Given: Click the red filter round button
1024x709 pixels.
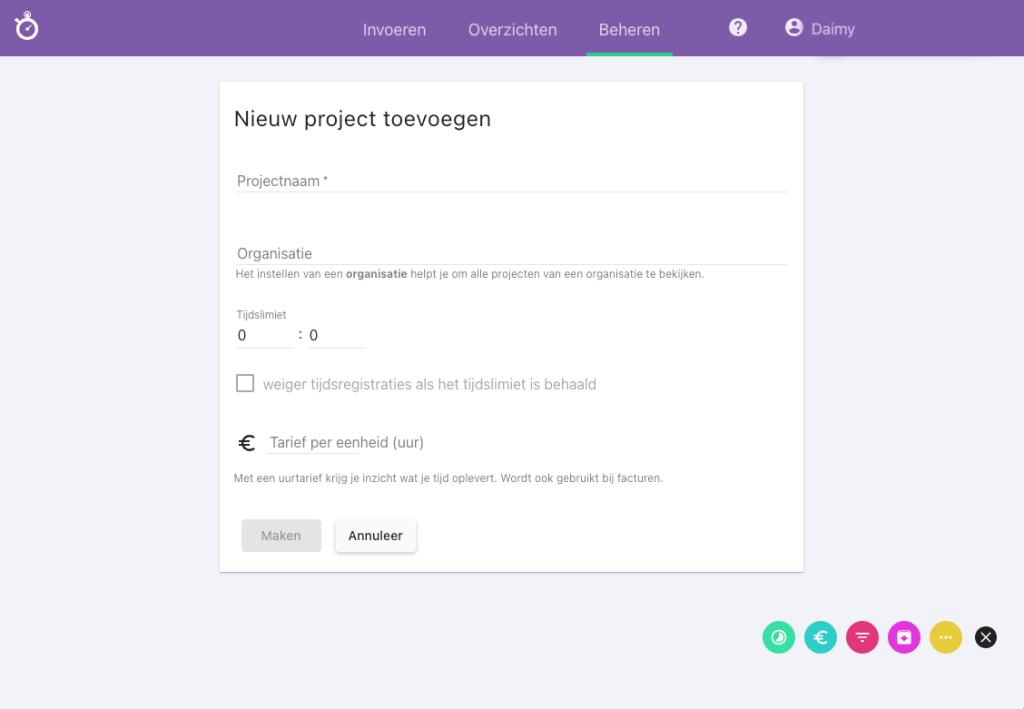Looking at the screenshot, I should [x=862, y=637].
